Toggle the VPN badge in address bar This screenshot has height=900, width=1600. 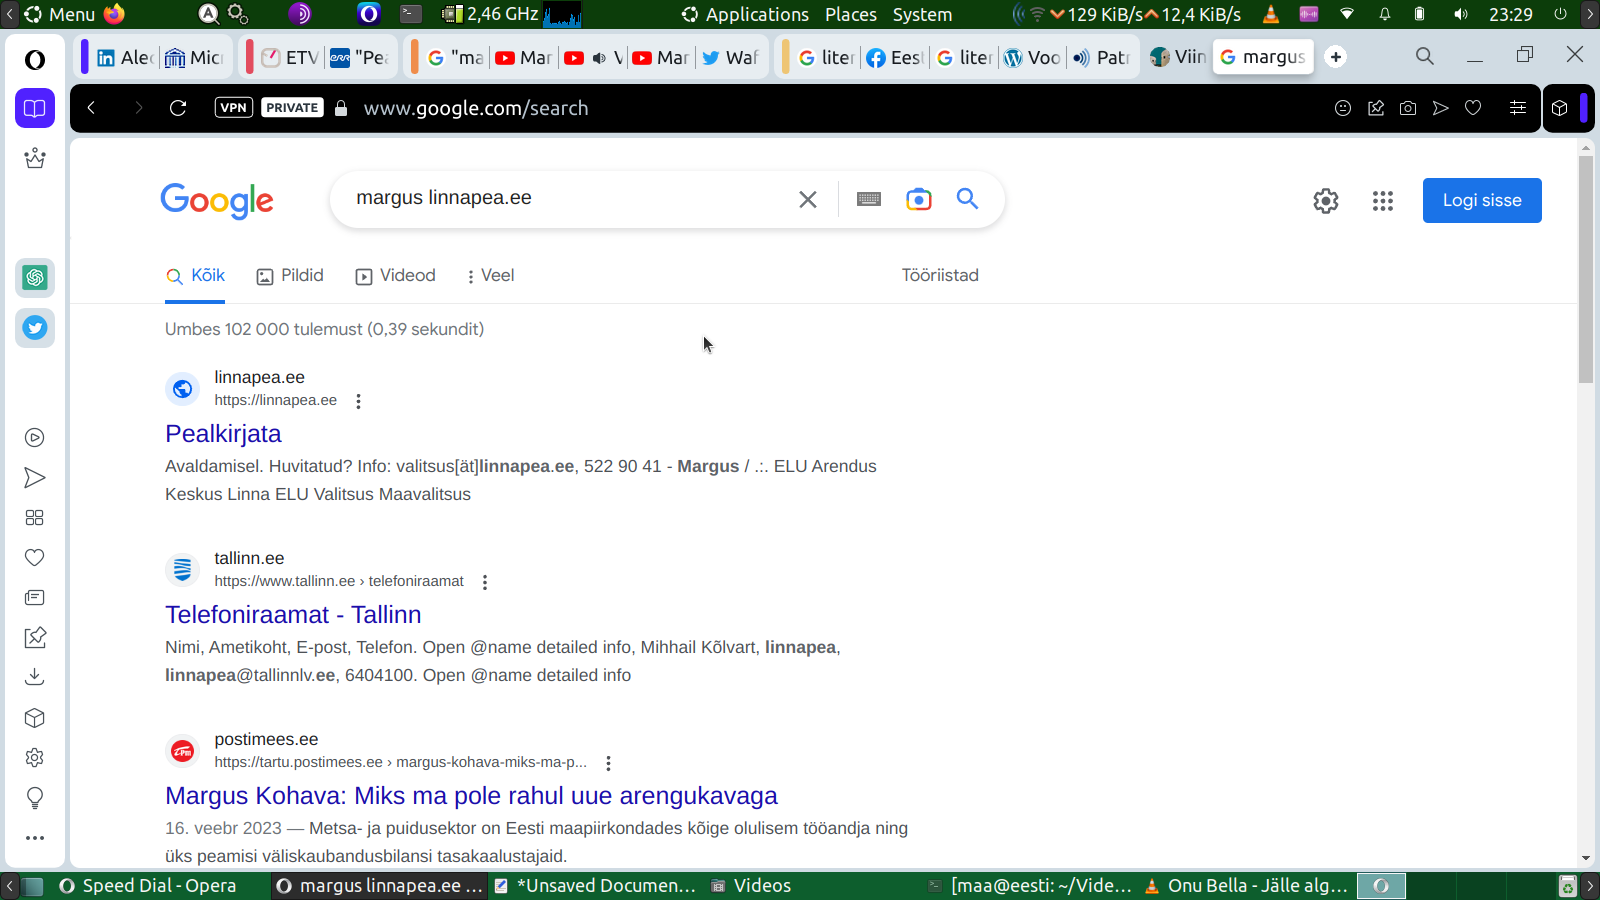click(x=234, y=108)
